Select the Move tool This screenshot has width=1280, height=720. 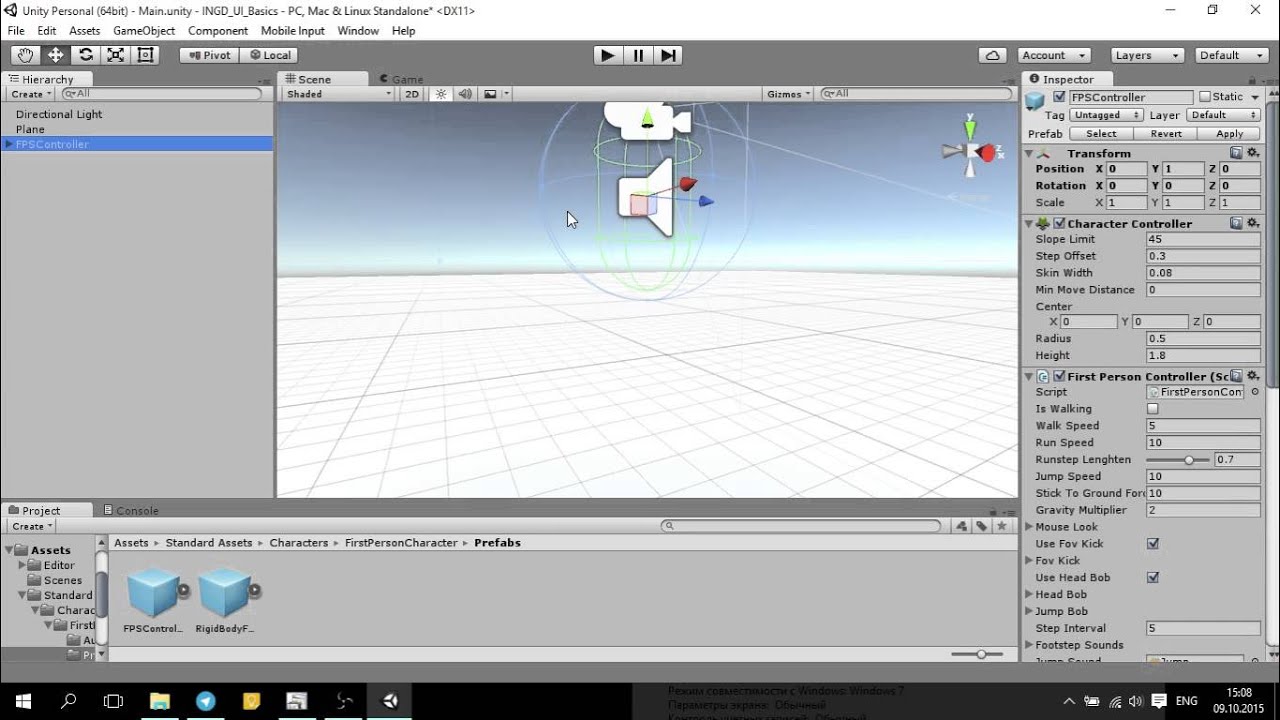[x=56, y=55]
